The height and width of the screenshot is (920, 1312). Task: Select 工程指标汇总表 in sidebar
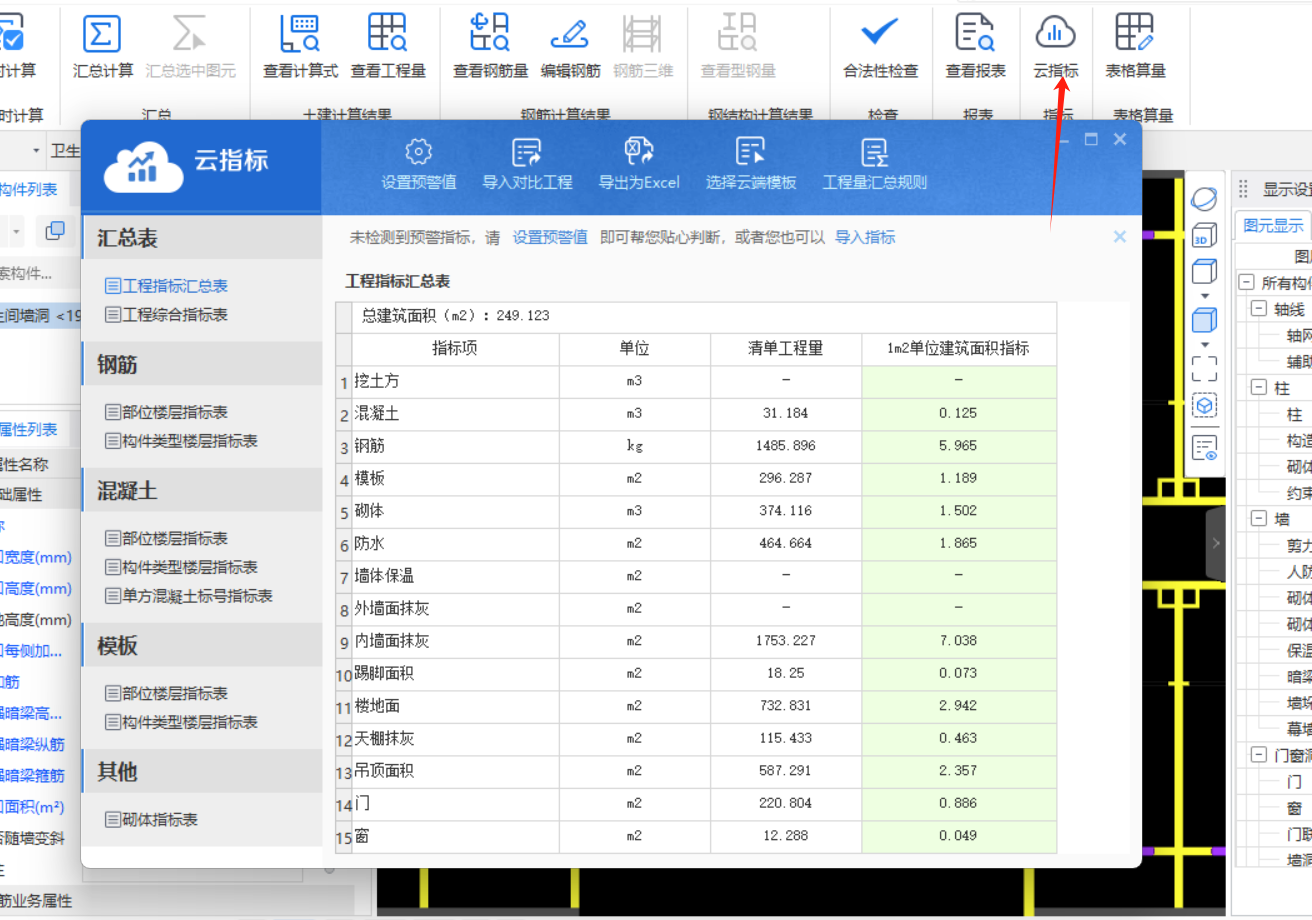click(x=166, y=286)
